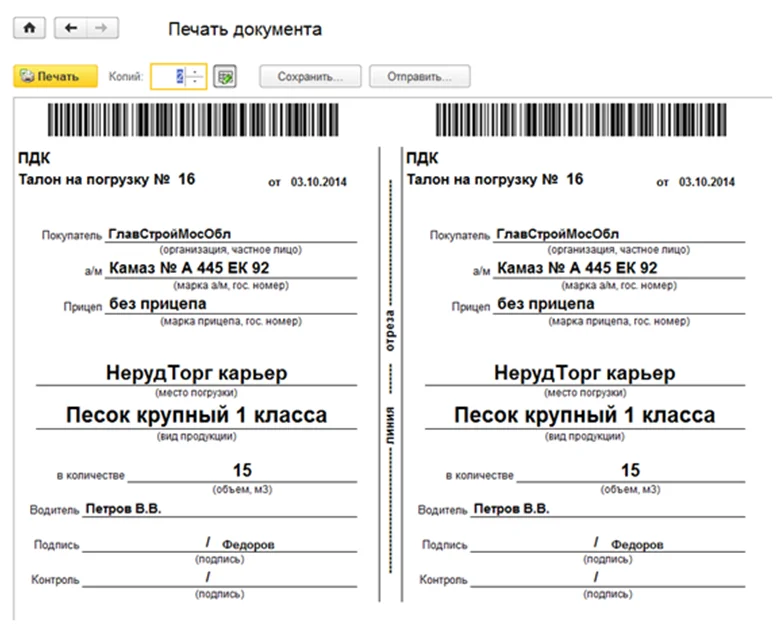The height and width of the screenshot is (625, 777).
Task: Open the Отправить... send dialog
Action: point(419,77)
